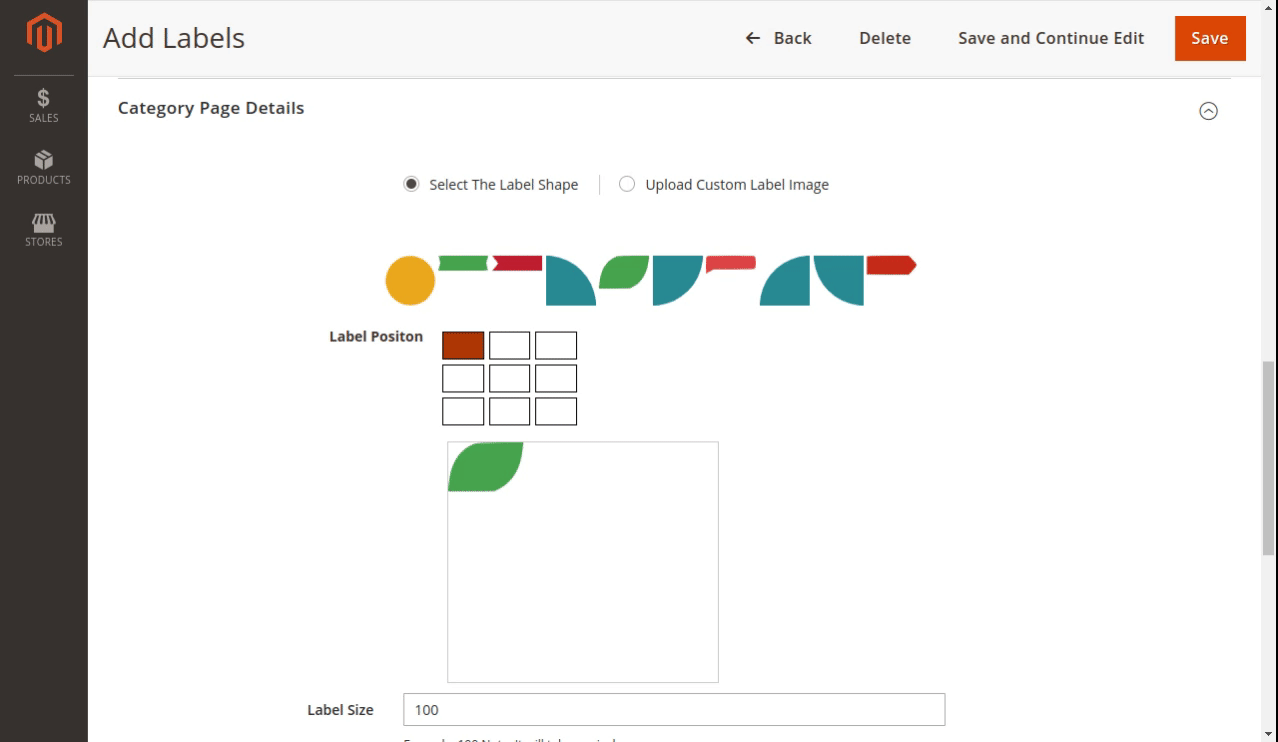Open the Sales menu

click(x=44, y=105)
